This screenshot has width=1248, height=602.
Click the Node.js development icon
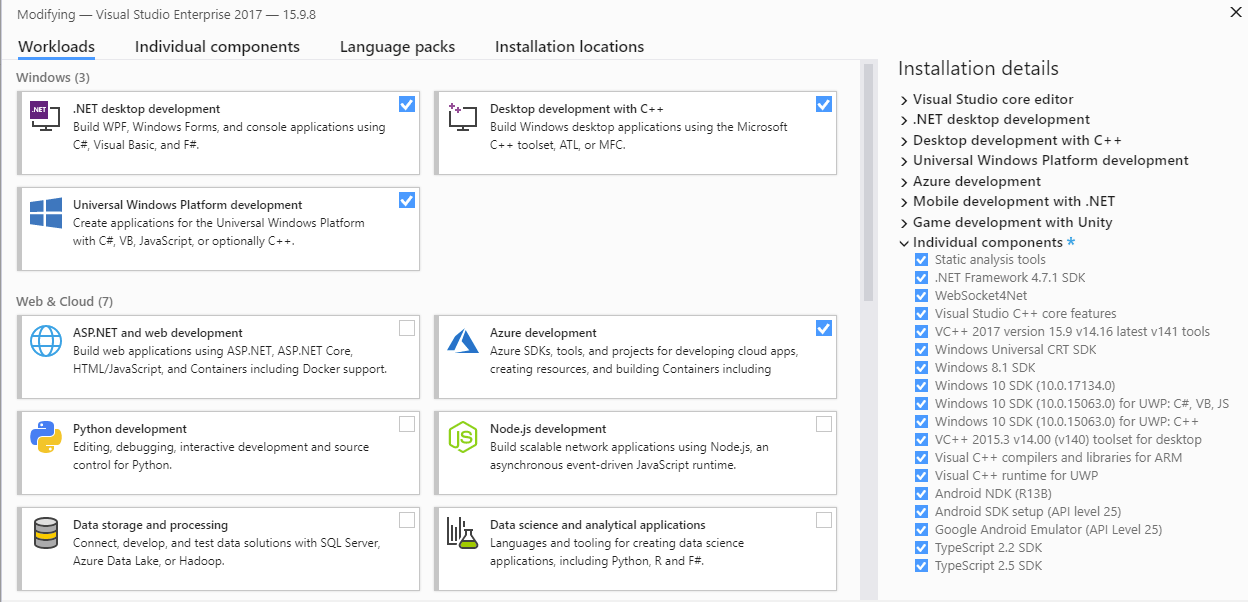coord(462,437)
